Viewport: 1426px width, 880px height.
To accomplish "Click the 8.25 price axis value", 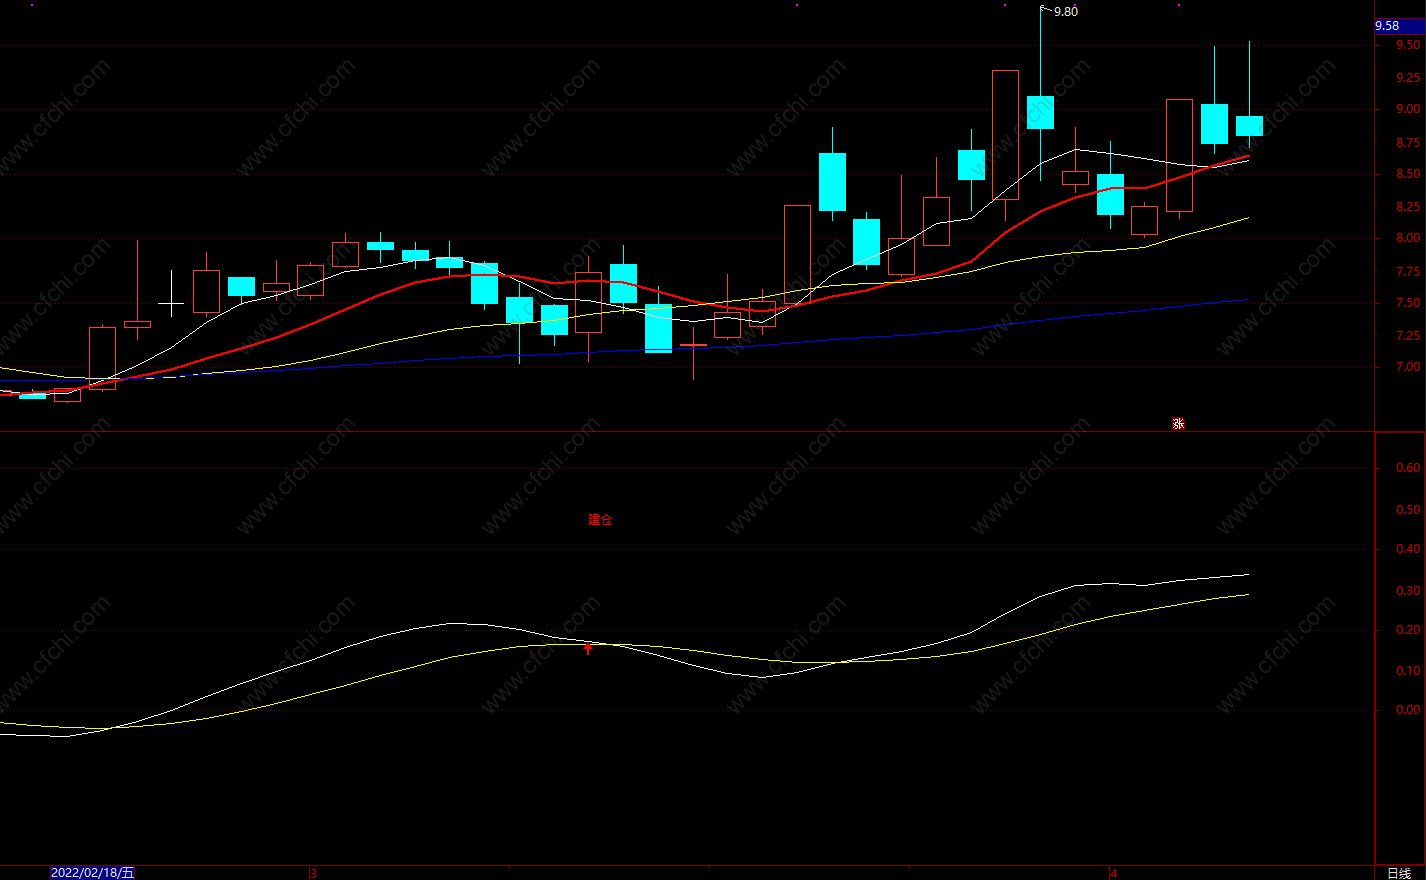I will coord(1408,207).
